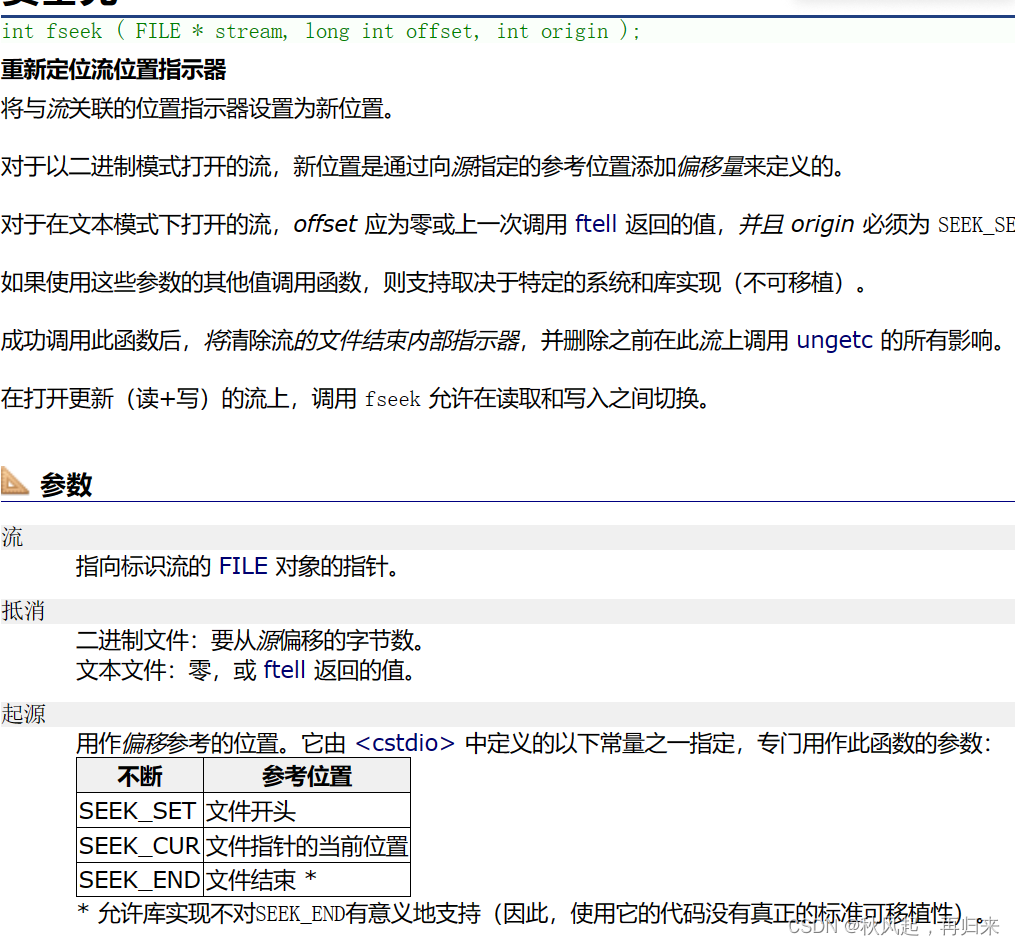Image resolution: width=1015 pixels, height=945 pixels.
Task: Click the 不断 table header
Action: [x=139, y=775]
